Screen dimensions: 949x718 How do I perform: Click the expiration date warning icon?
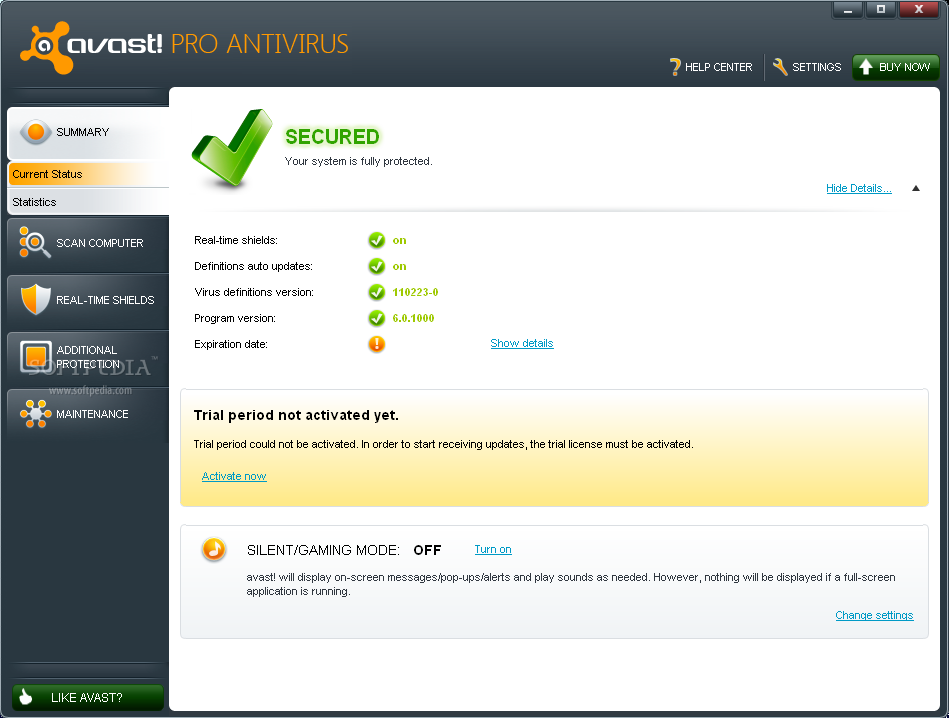click(377, 344)
